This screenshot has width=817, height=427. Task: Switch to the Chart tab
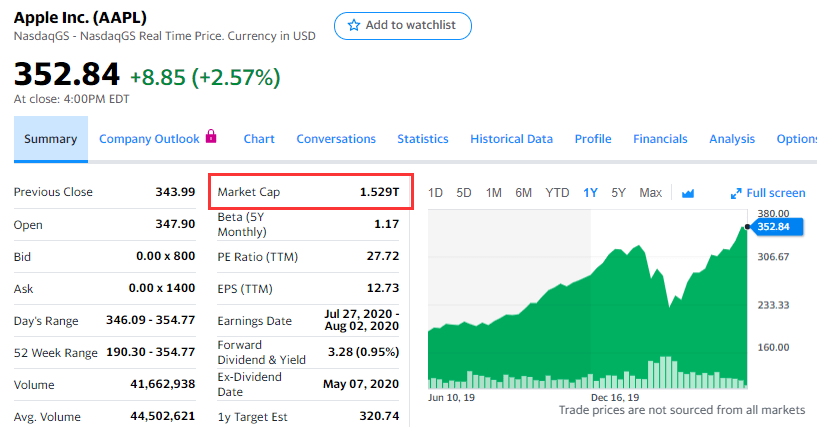[259, 139]
